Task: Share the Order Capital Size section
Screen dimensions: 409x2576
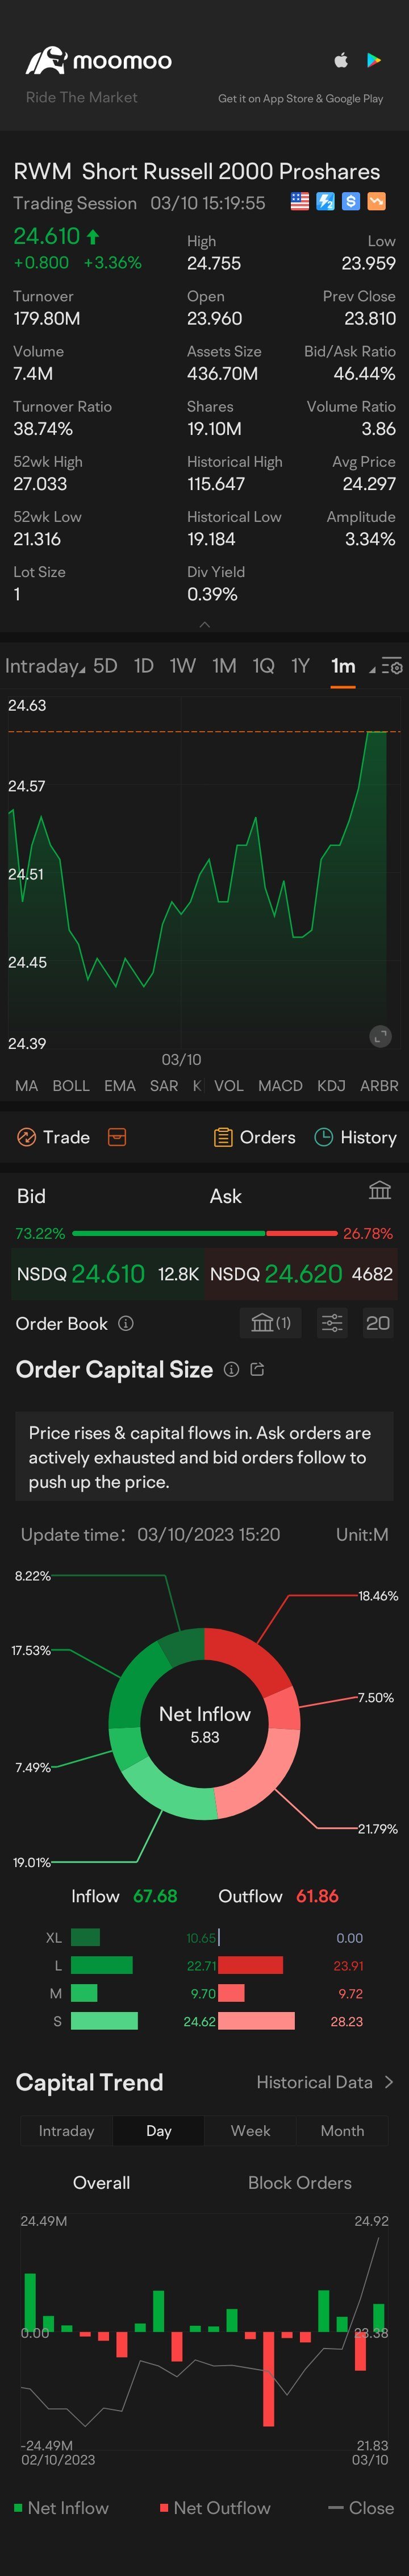Action: point(257,1370)
